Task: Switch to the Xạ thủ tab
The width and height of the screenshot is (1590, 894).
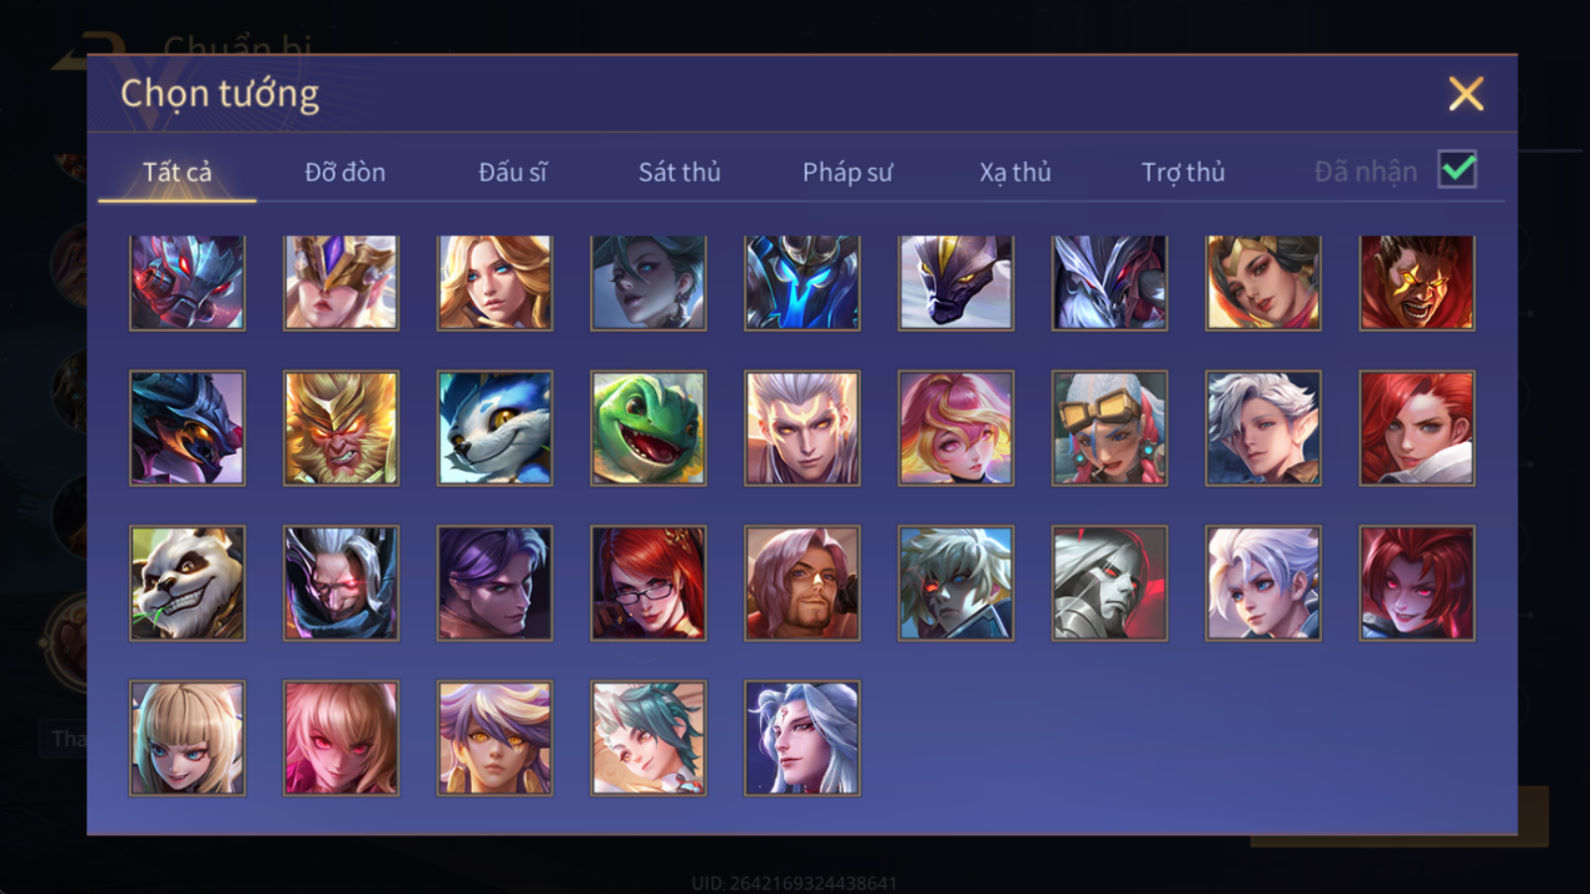Action: (x=1015, y=172)
